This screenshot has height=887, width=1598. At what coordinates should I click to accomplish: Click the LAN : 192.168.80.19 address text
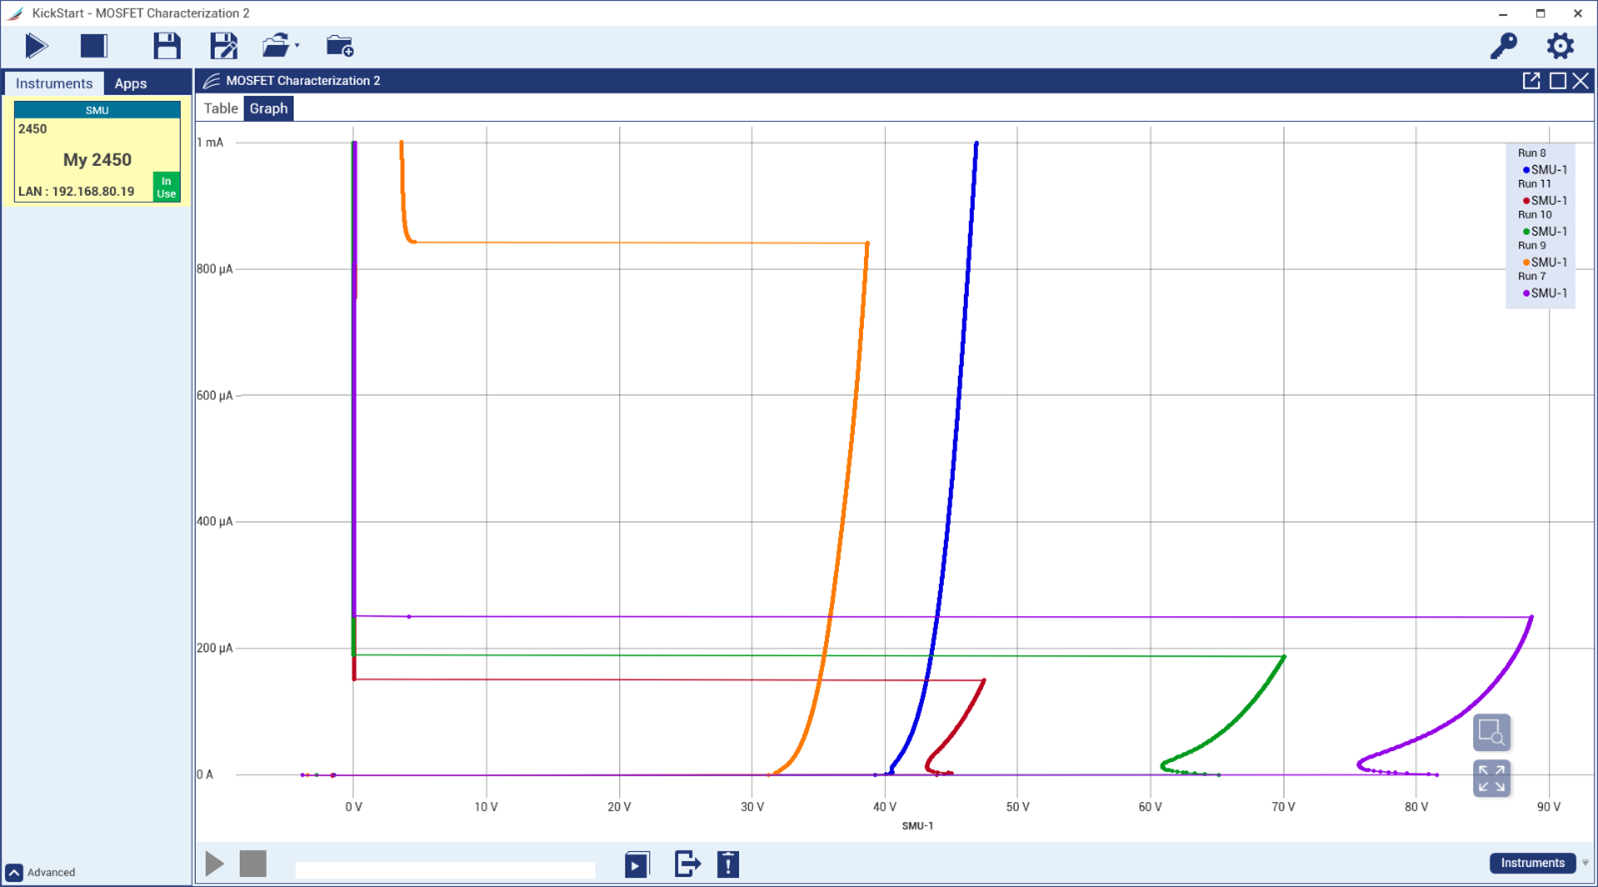click(76, 191)
